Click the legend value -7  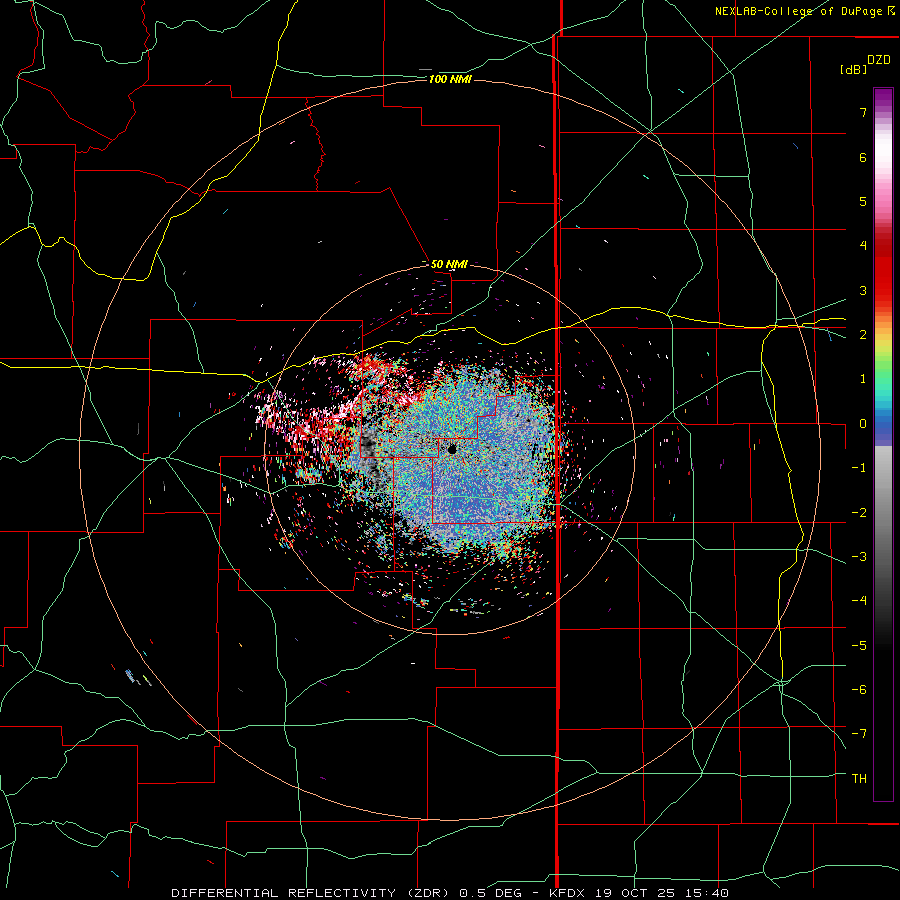pyautogui.click(x=859, y=734)
